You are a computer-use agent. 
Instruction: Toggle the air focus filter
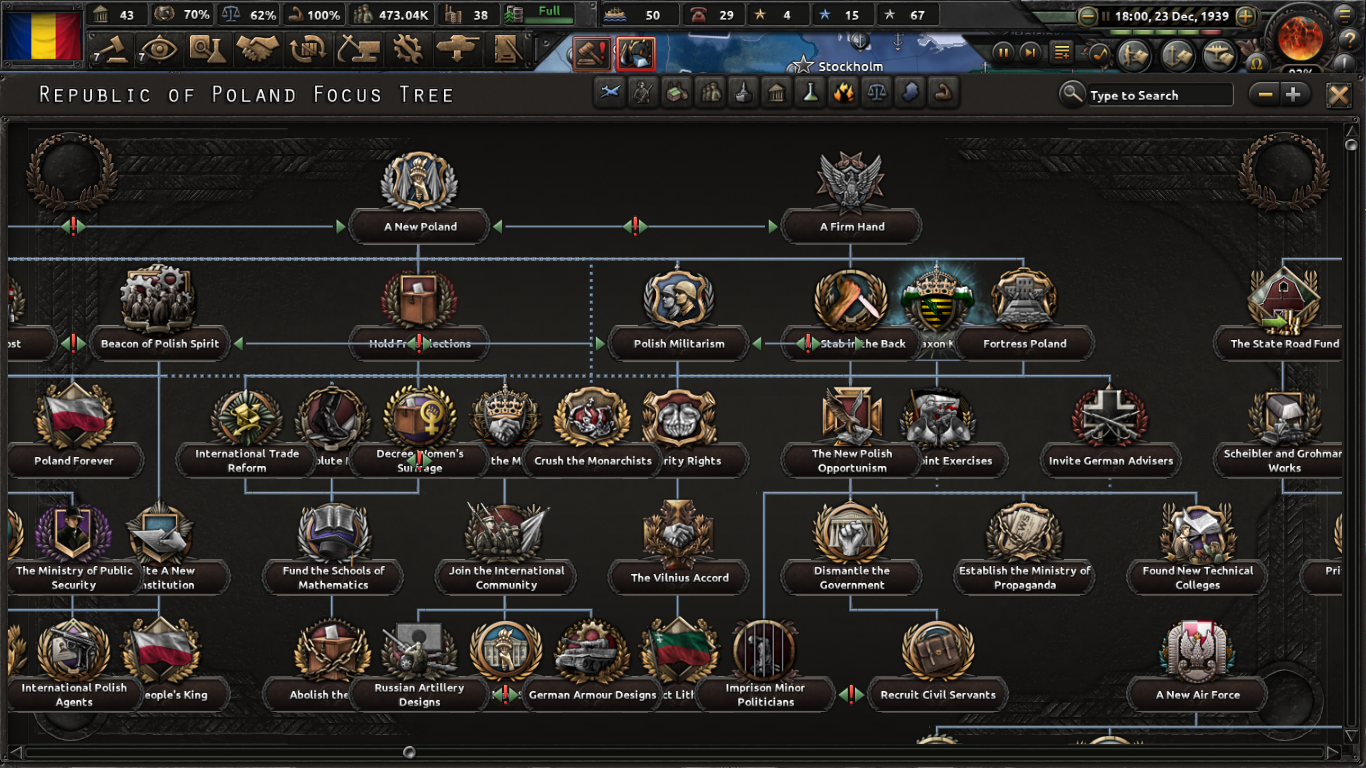point(610,93)
